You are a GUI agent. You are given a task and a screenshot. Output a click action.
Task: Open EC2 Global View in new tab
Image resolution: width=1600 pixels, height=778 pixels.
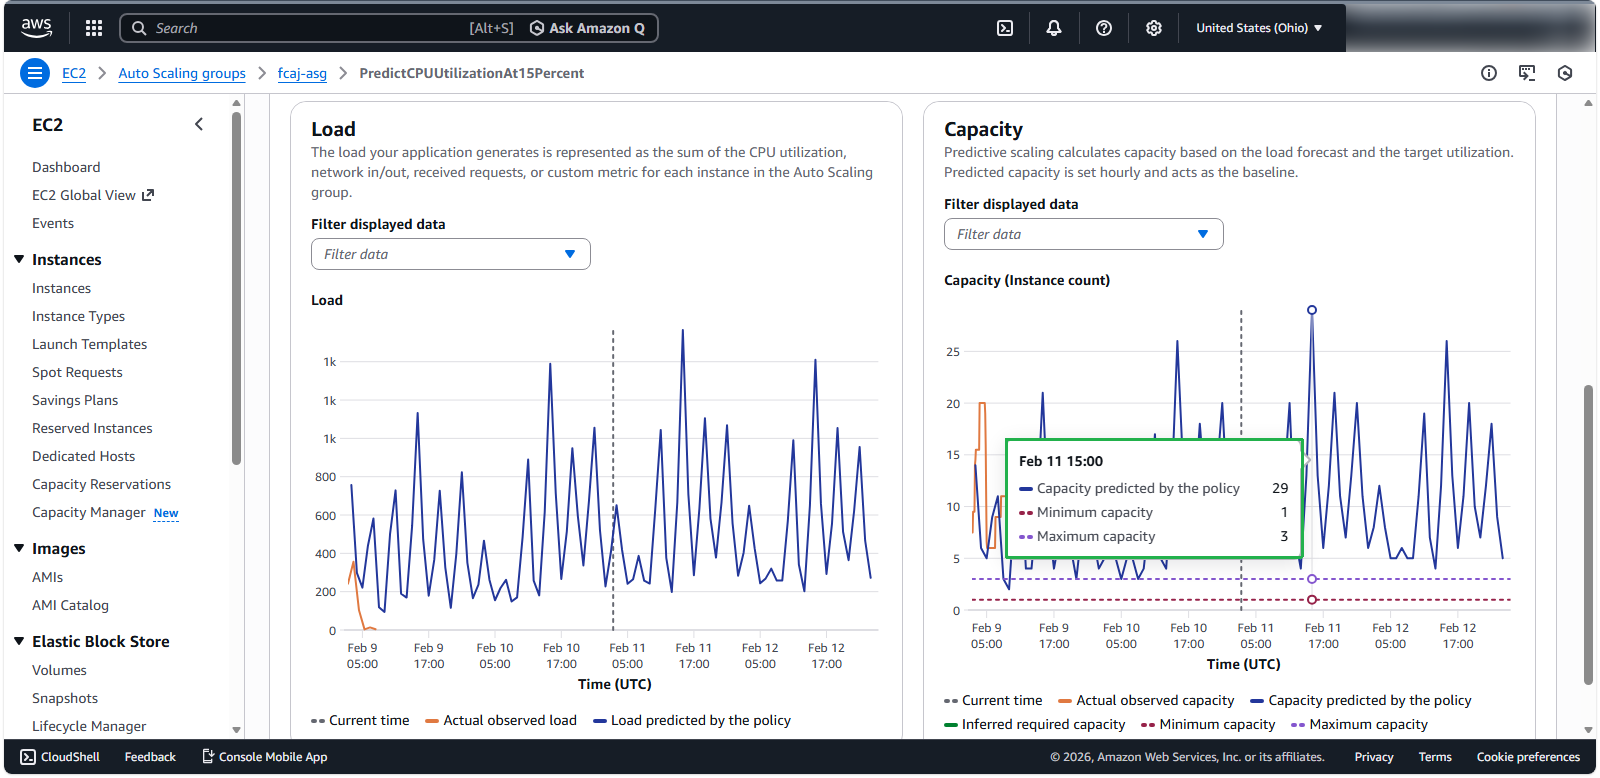tap(93, 195)
